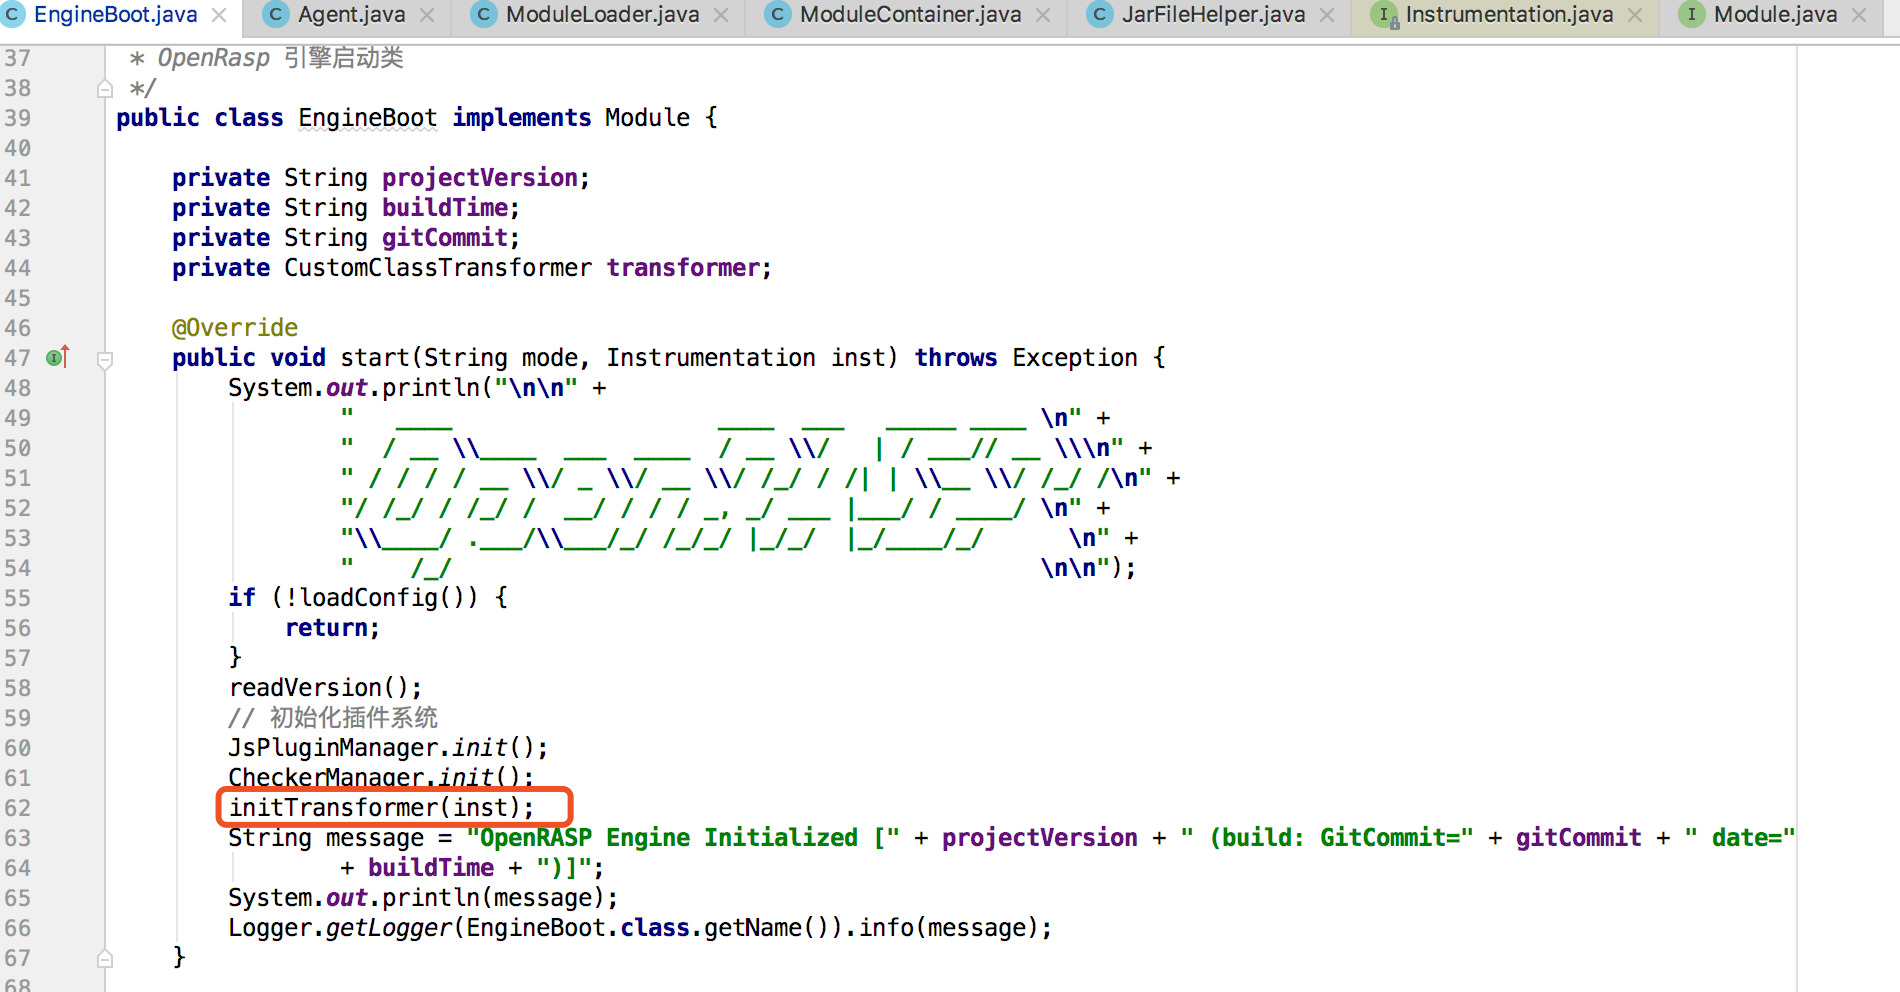
Task: Click the highlighted initTransformer(inst) call
Action: (381, 807)
